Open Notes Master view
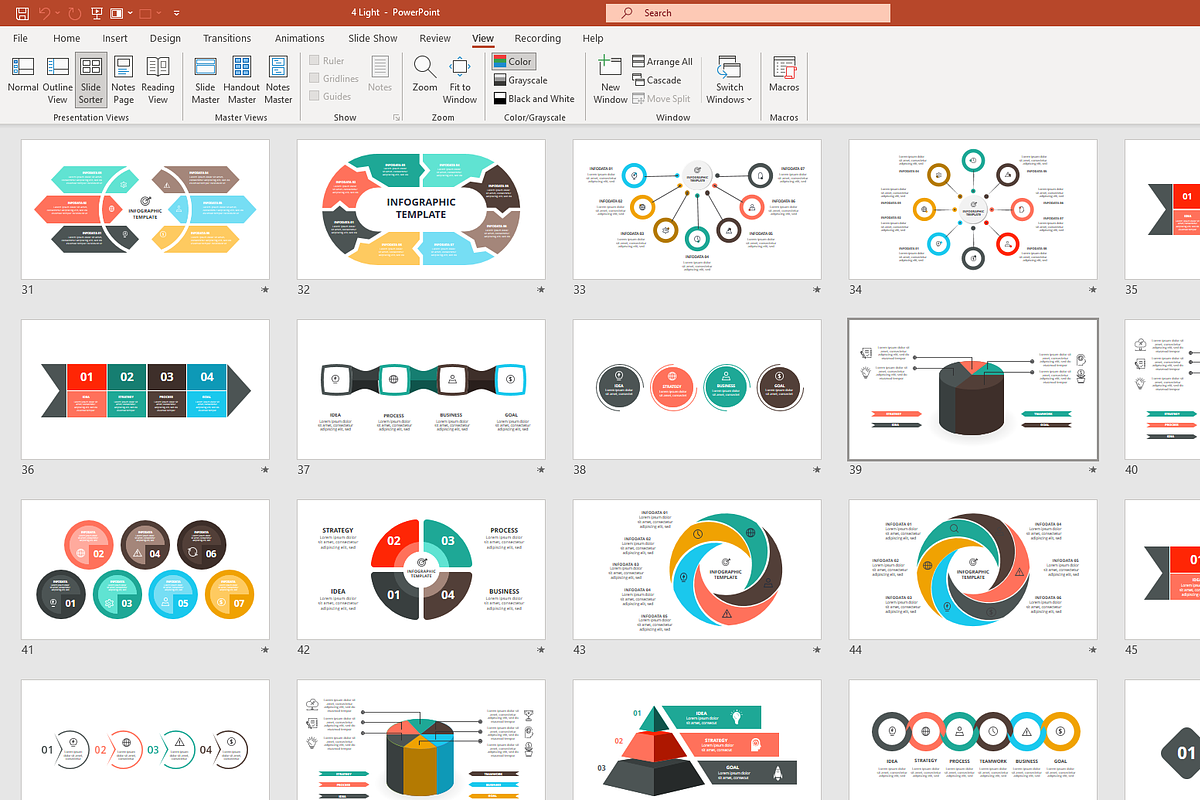Screen dimensions: 1200x800 point(278,80)
